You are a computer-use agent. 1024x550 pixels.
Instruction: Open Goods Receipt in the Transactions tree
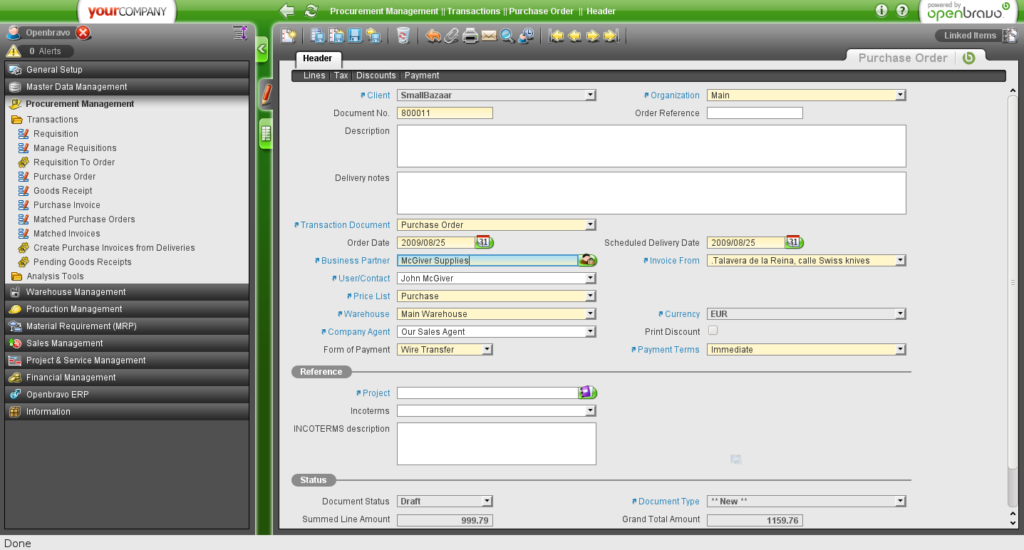(x=63, y=191)
